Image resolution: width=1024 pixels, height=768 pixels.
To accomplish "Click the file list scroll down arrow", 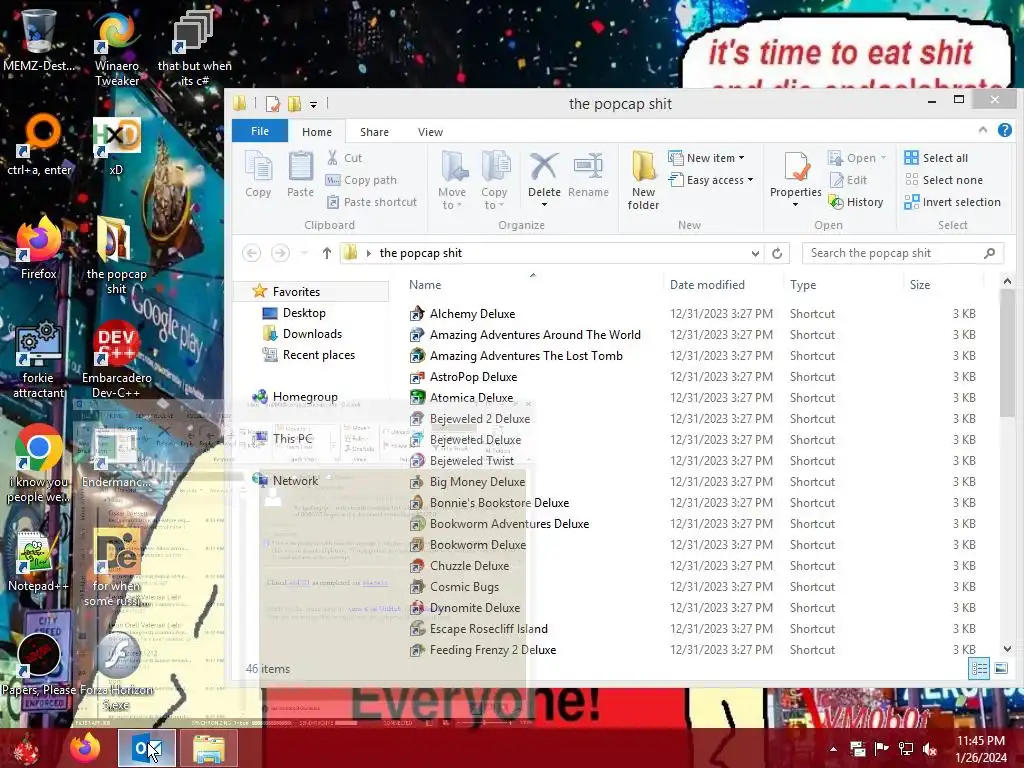I will click(1007, 649).
